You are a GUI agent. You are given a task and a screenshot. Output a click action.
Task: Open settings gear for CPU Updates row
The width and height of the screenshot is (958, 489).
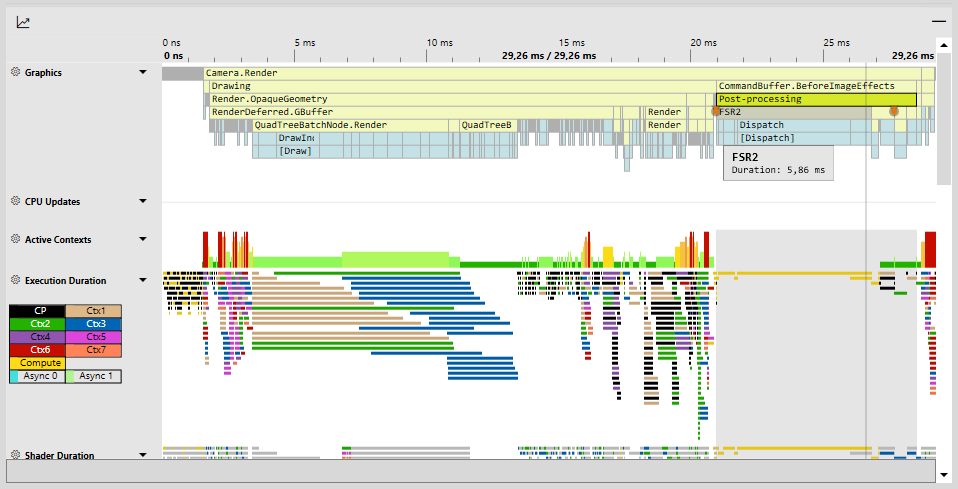click(15, 201)
